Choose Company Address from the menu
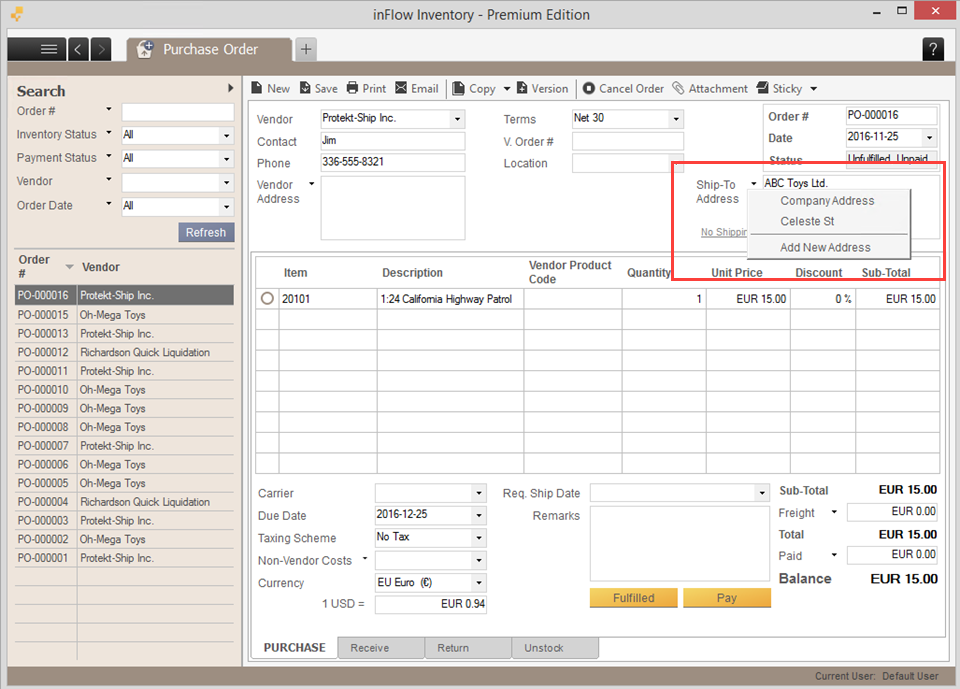Image resolution: width=960 pixels, height=689 pixels. 827,201
